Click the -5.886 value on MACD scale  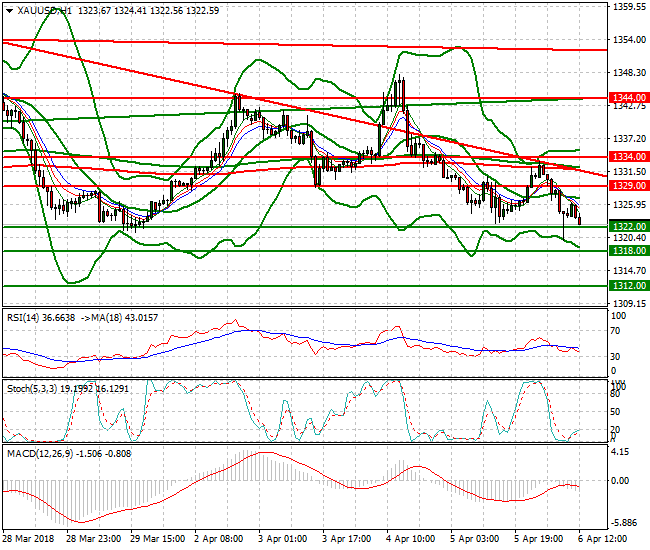tap(624, 523)
